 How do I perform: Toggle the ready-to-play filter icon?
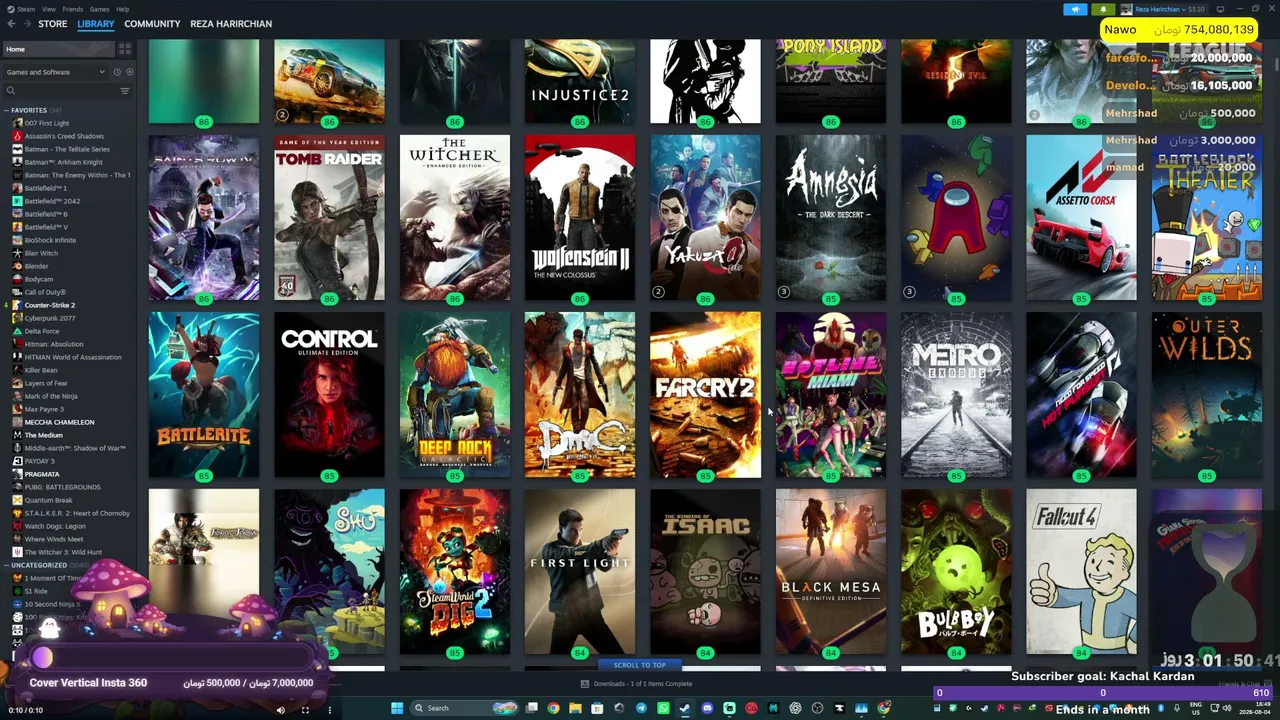tap(129, 72)
